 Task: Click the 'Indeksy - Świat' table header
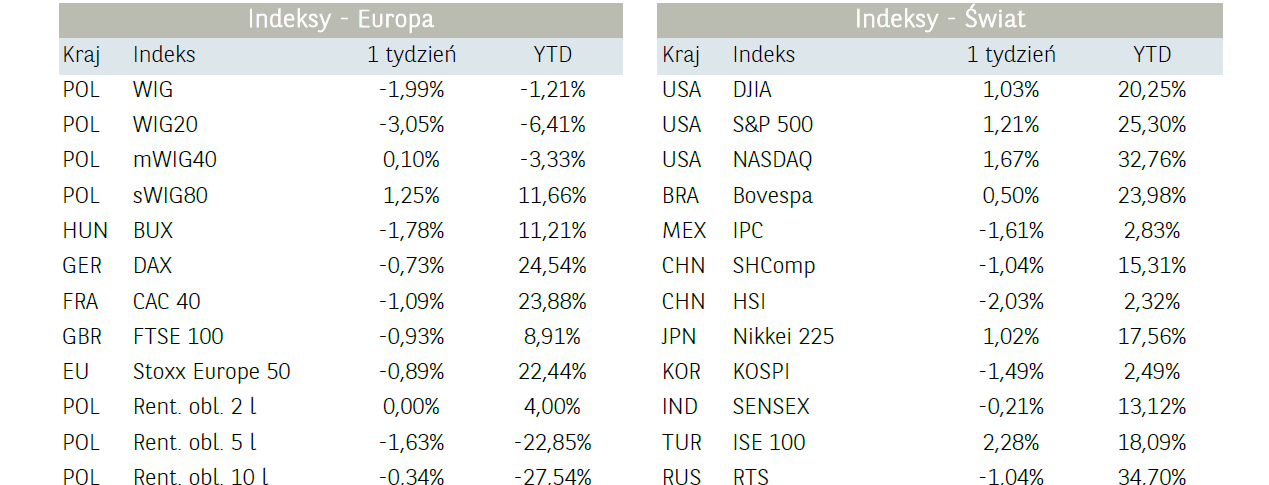[939, 19]
